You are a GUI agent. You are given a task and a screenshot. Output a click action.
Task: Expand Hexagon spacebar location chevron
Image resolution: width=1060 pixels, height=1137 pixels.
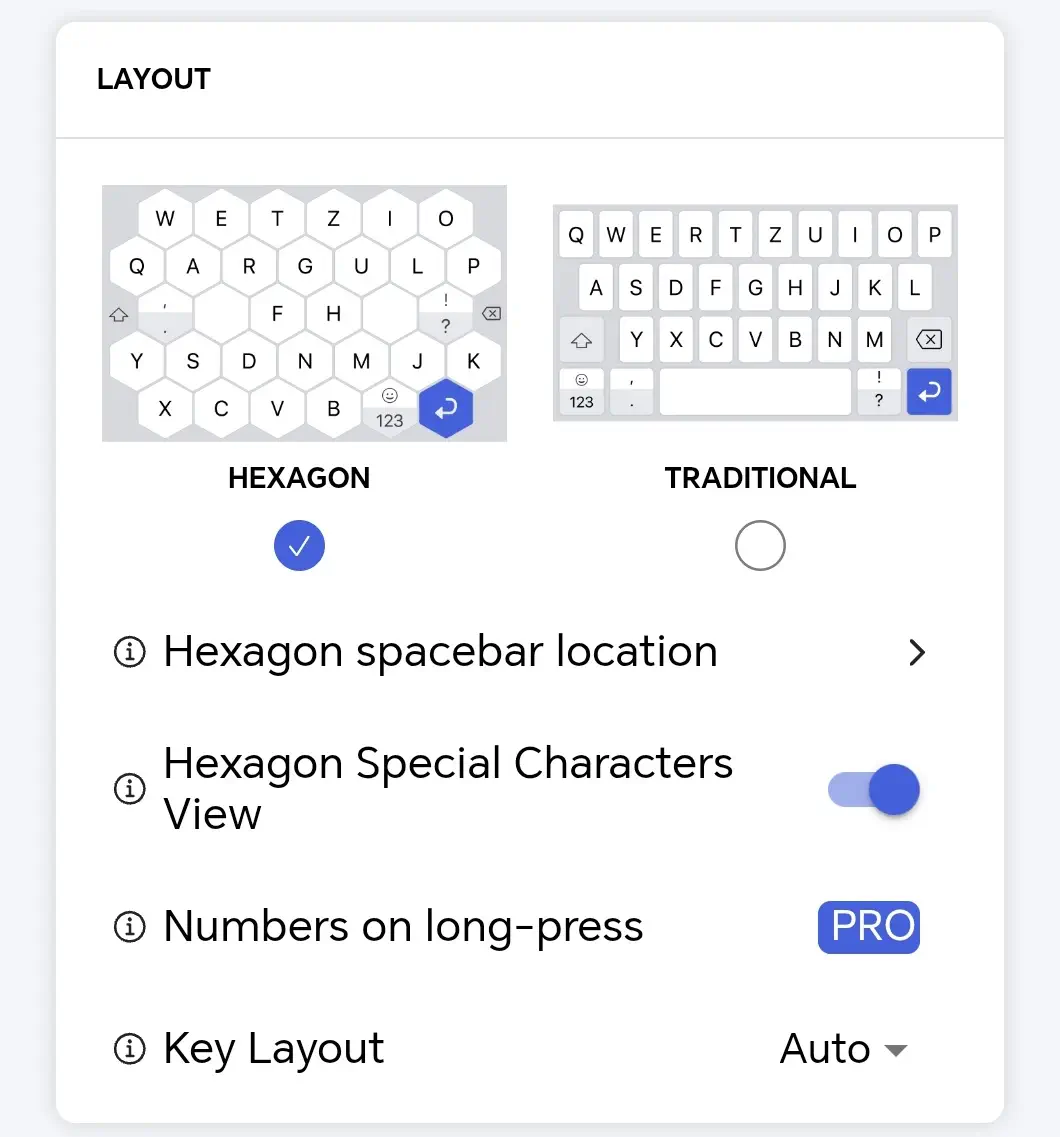[x=917, y=652]
